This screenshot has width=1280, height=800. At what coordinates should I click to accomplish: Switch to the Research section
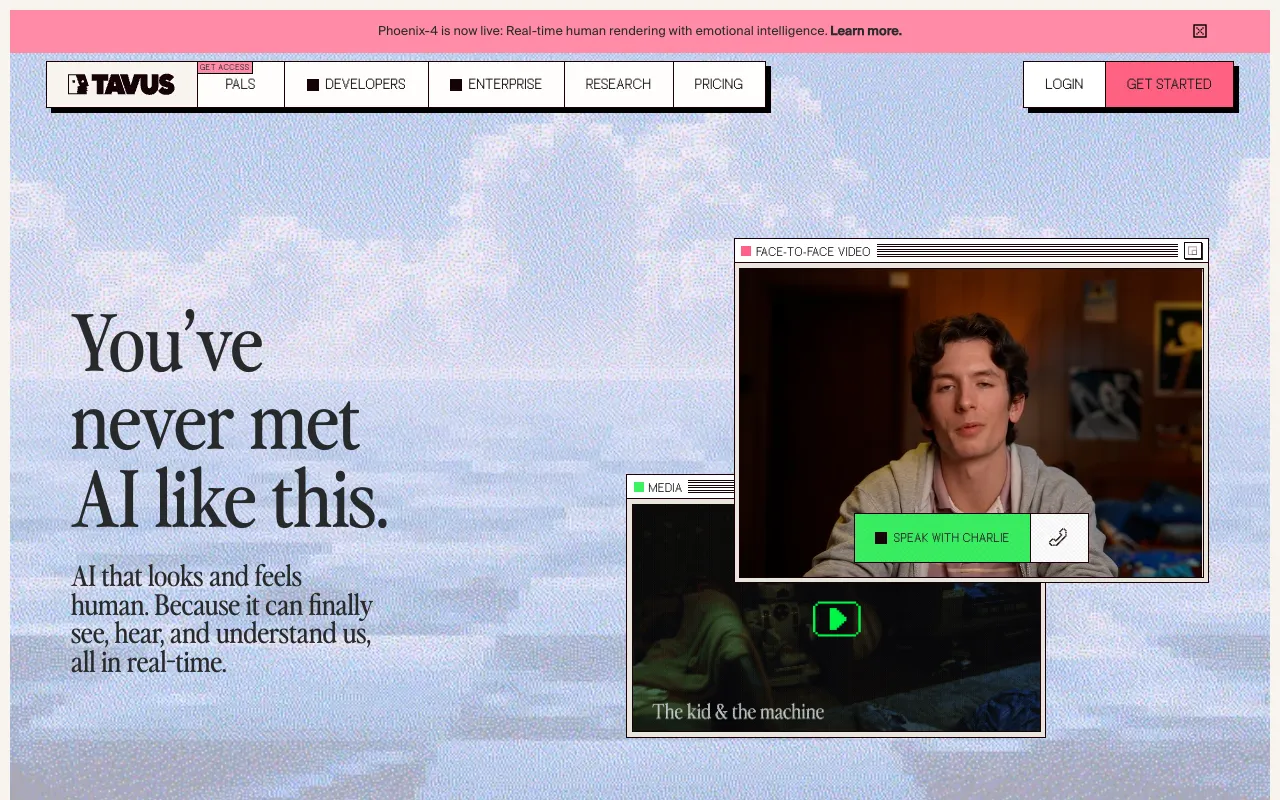[x=618, y=84]
